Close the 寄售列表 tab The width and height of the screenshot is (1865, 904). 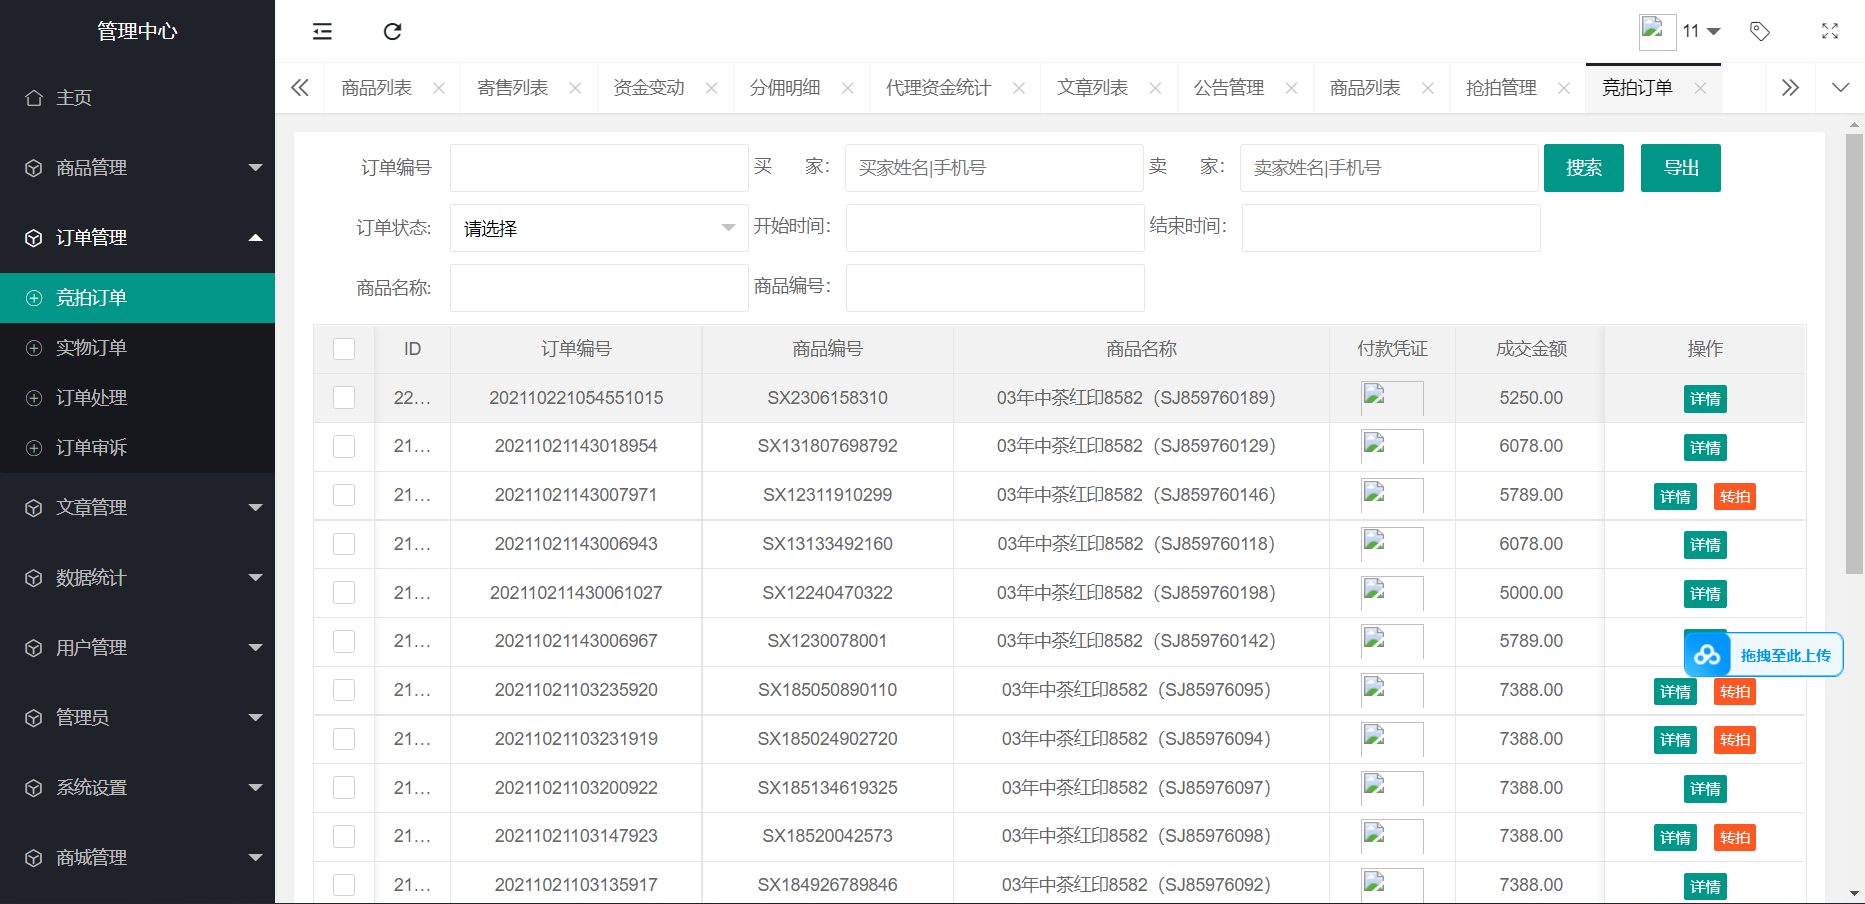click(575, 88)
